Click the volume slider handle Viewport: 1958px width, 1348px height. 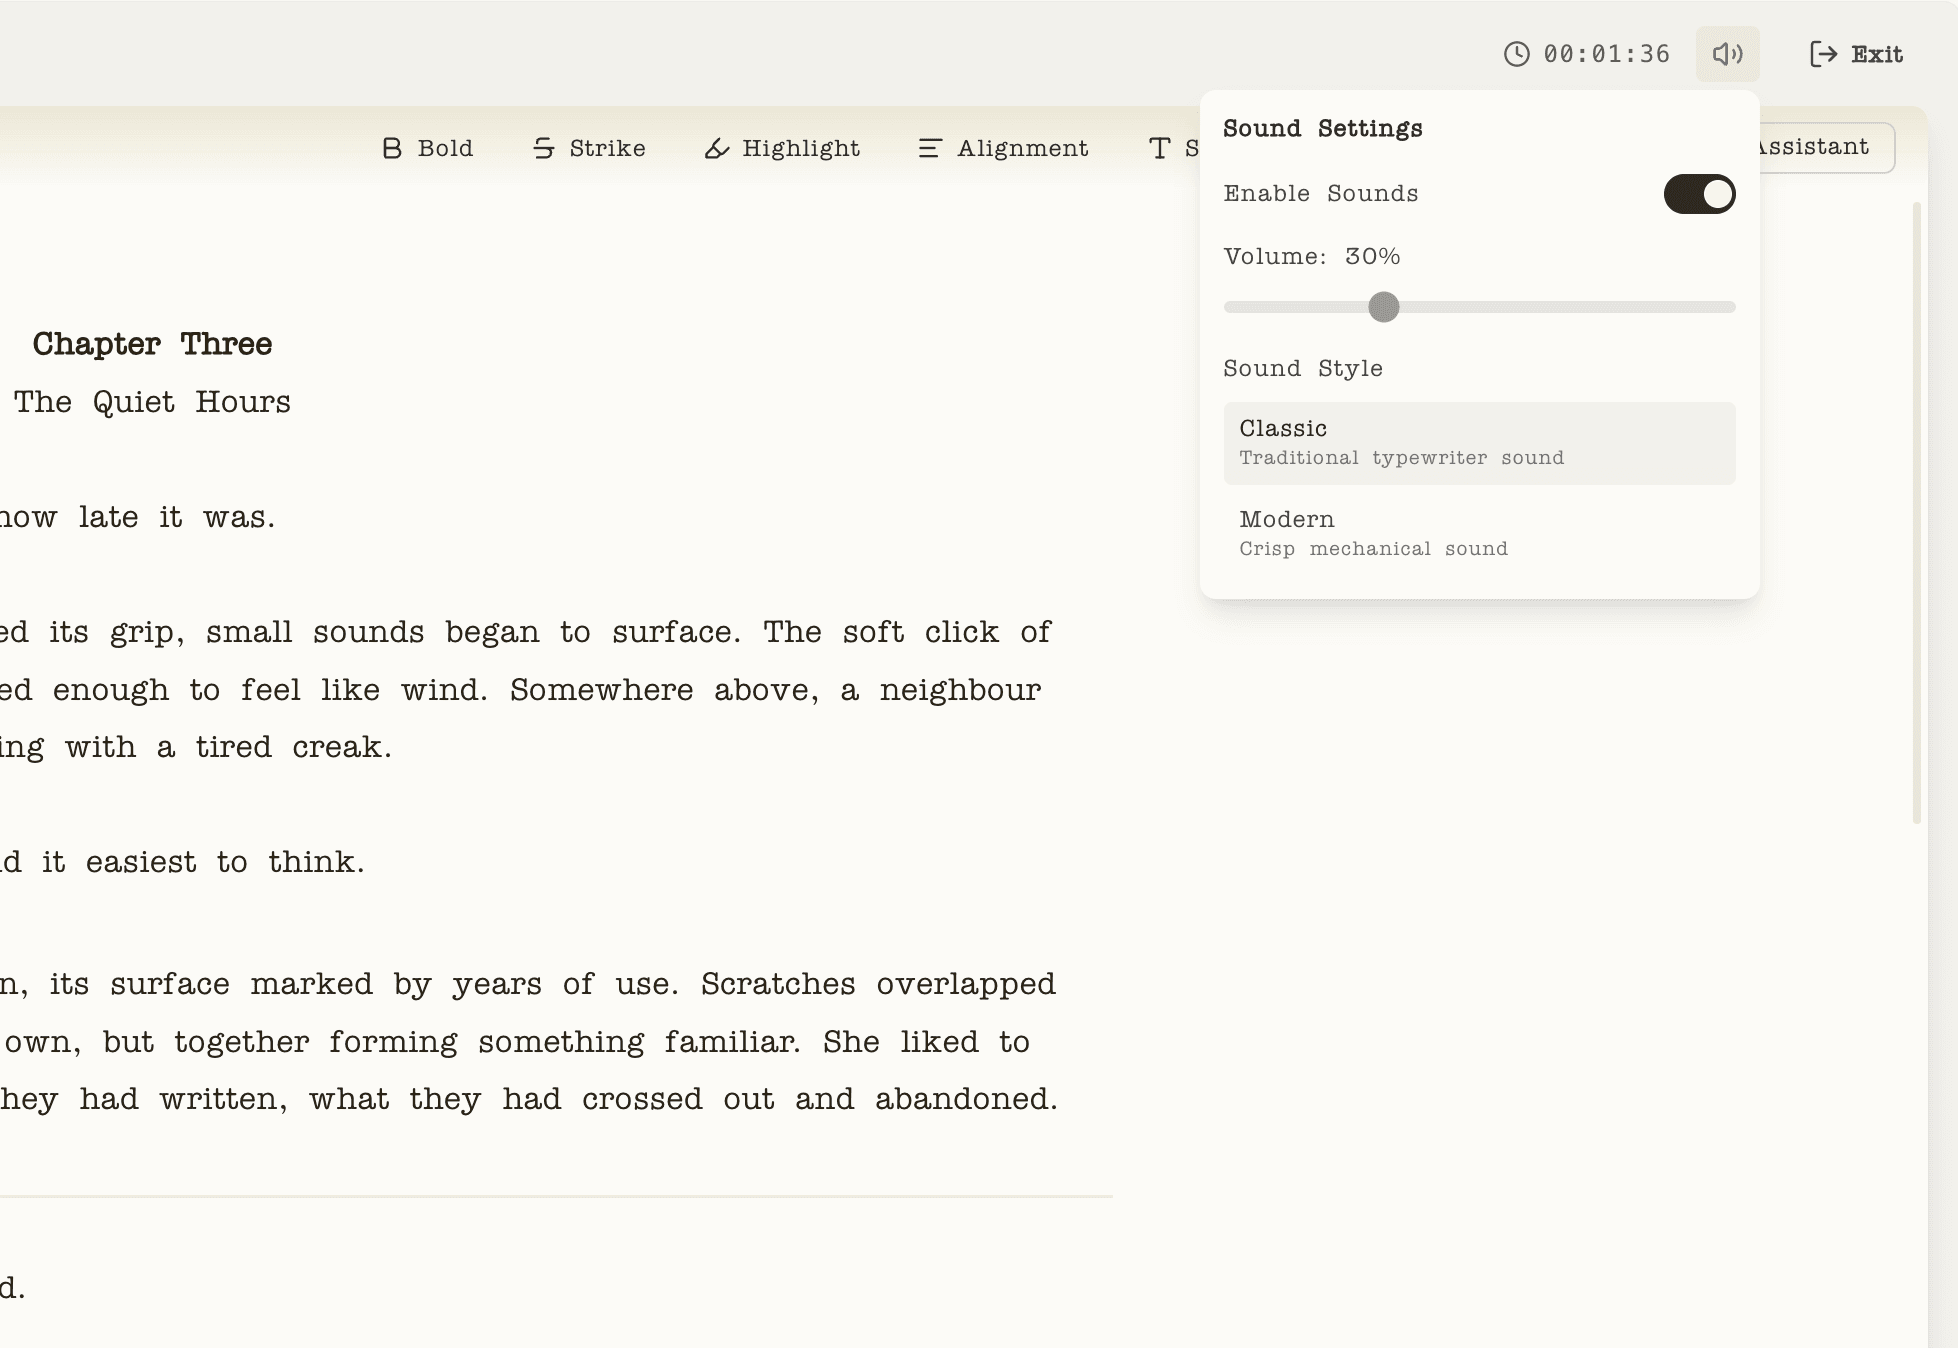[1383, 307]
